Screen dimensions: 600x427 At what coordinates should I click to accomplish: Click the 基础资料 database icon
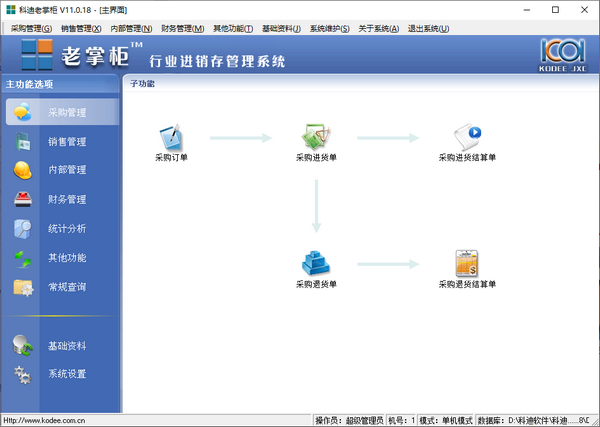(x=23, y=346)
